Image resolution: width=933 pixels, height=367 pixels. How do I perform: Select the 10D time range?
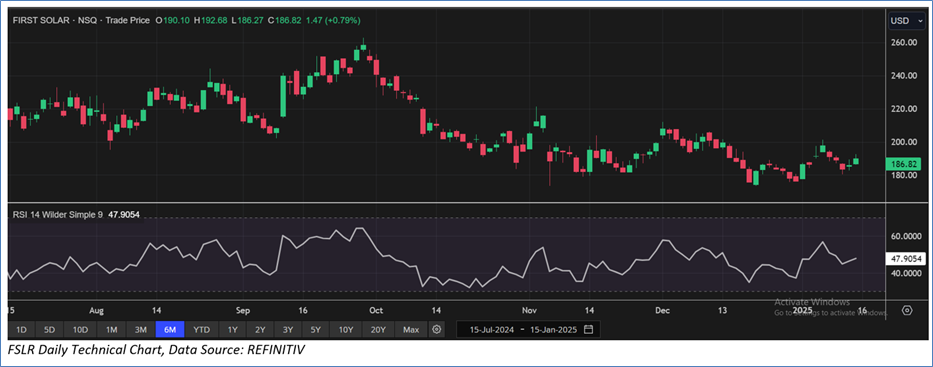[80, 330]
